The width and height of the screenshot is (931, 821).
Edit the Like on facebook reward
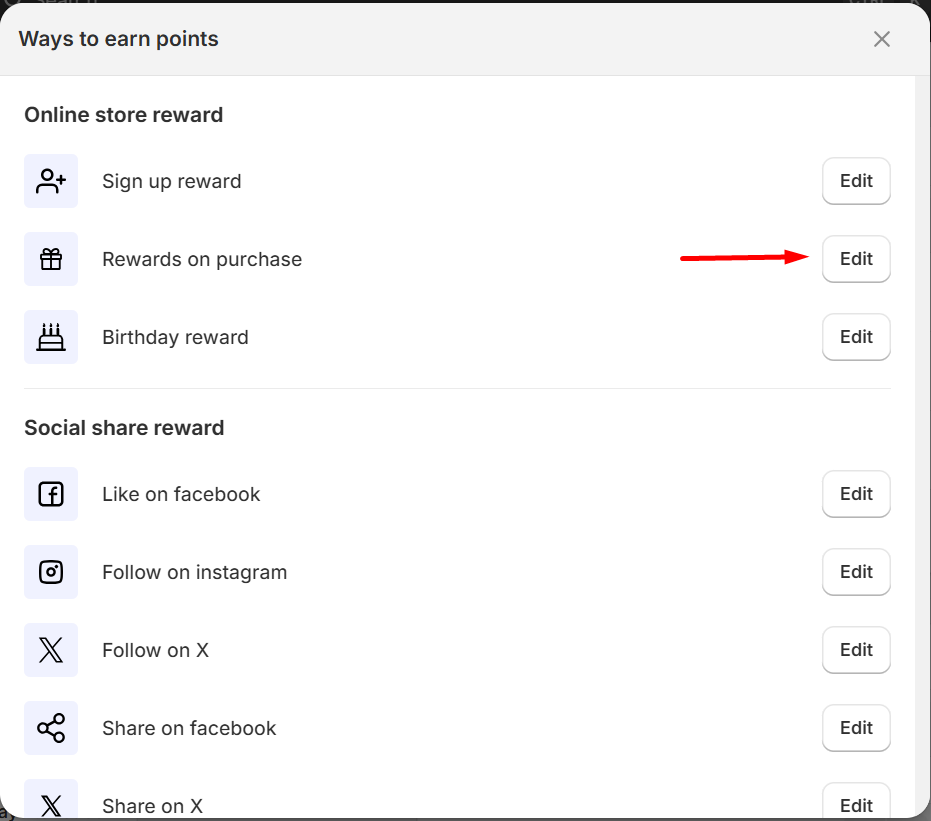pyautogui.click(x=856, y=494)
